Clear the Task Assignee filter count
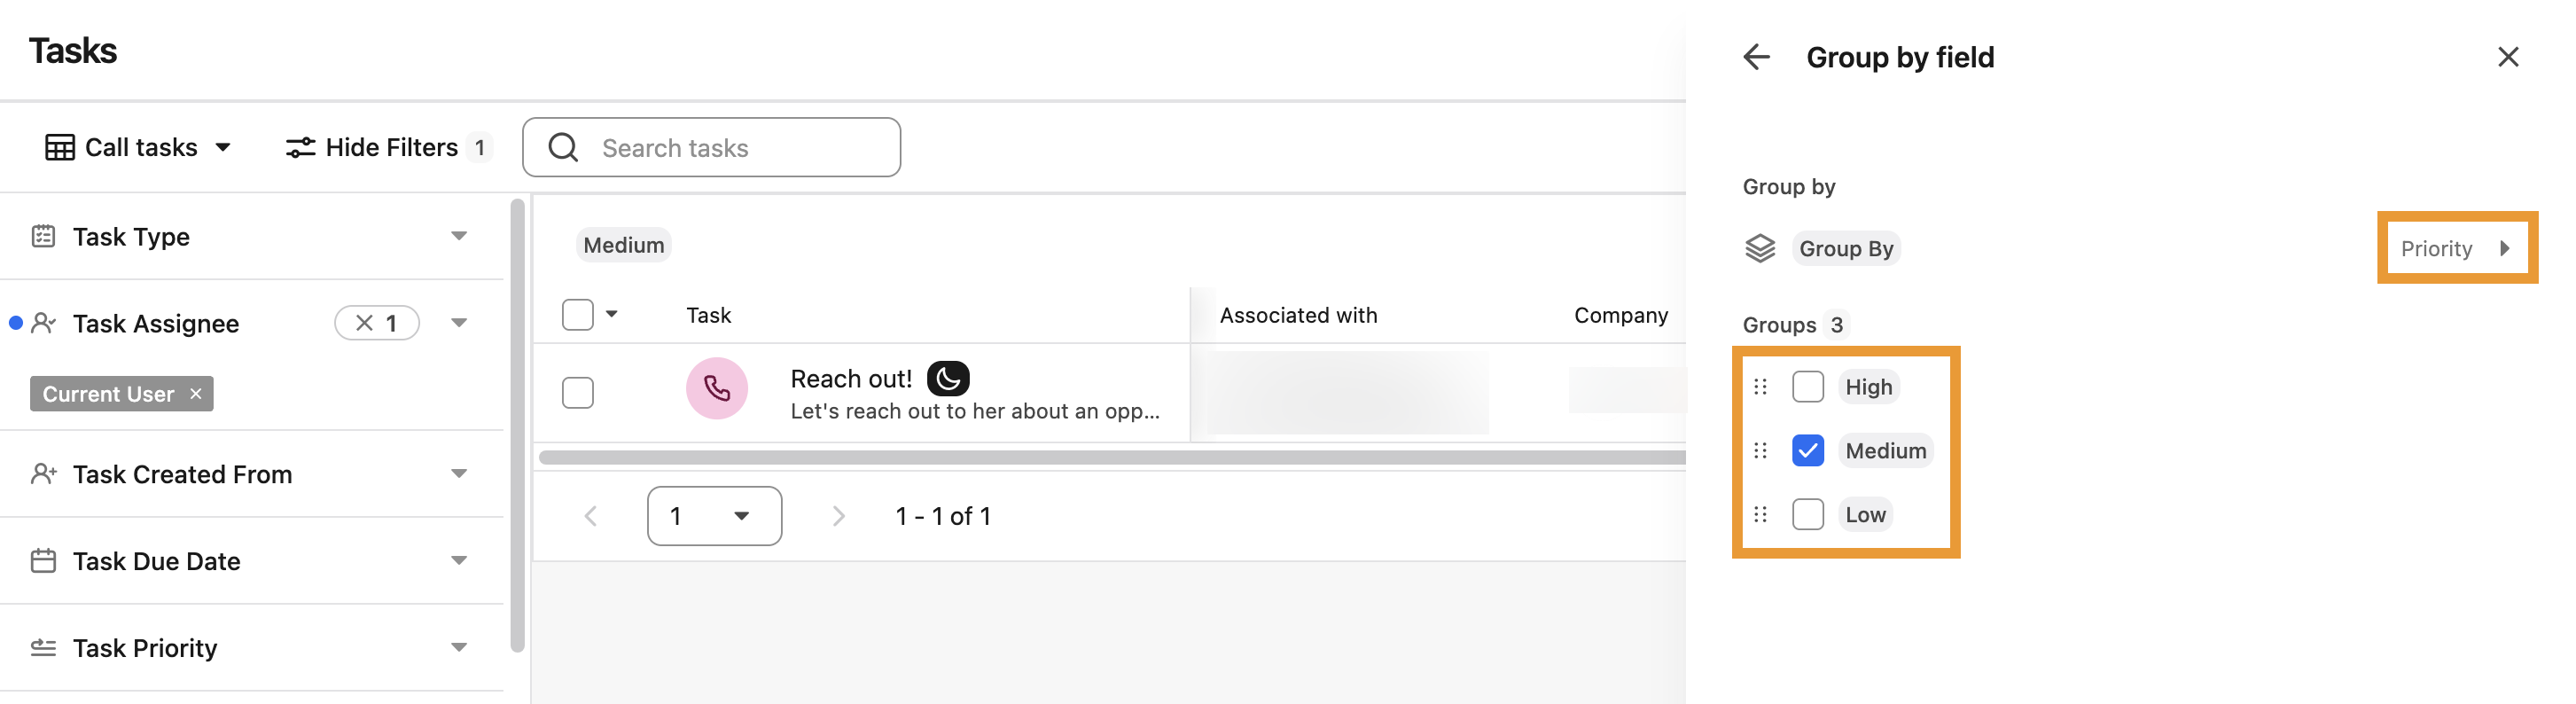 pyautogui.click(x=364, y=323)
